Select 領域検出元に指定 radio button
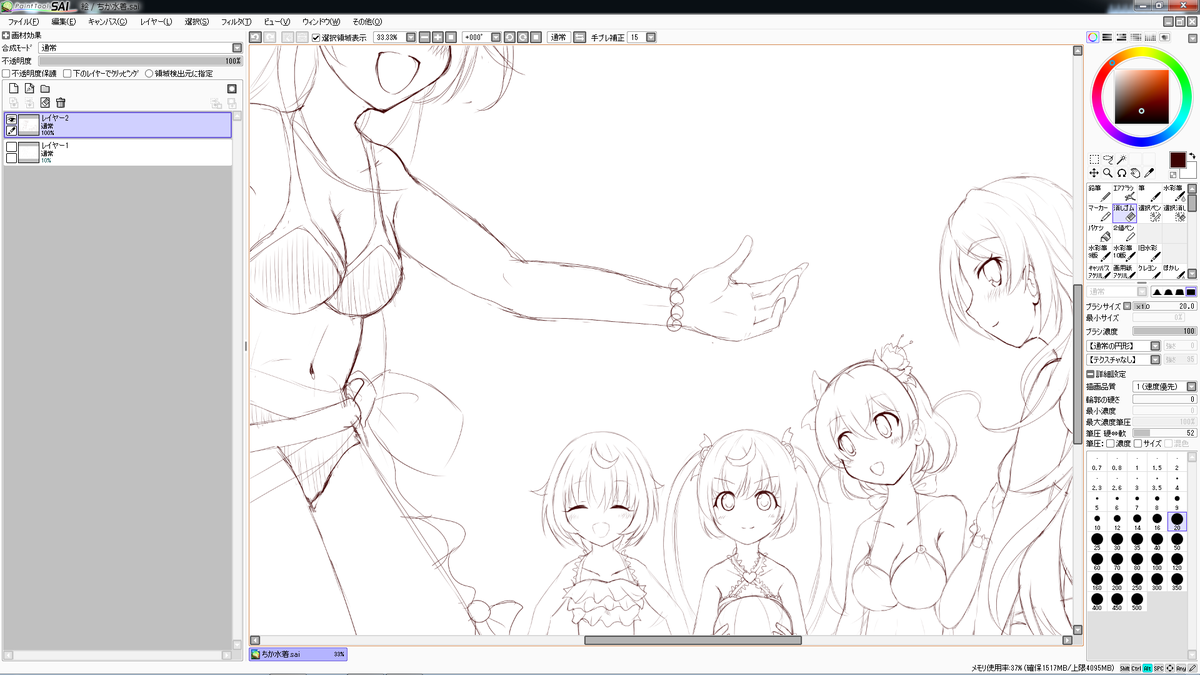Viewport: 1200px width, 675px height. click(149, 73)
